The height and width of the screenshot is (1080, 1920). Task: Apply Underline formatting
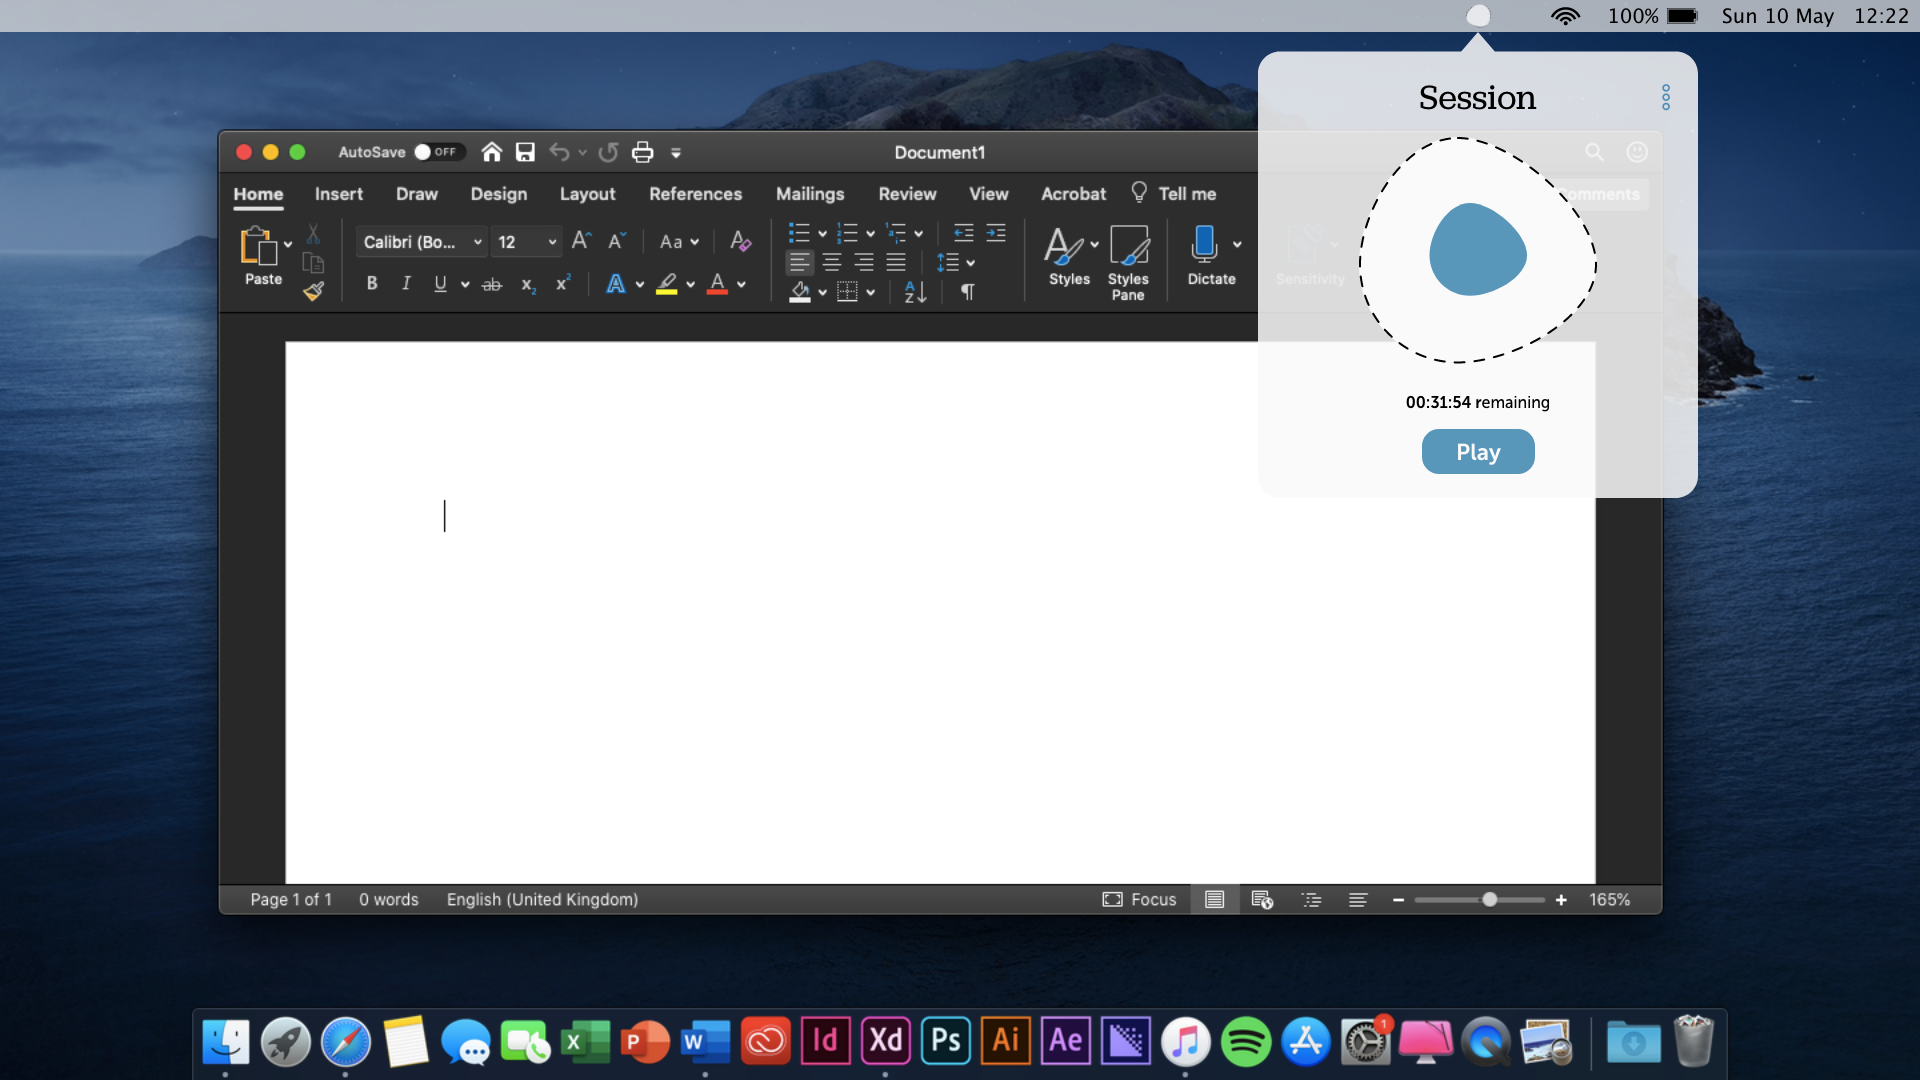[x=440, y=284]
